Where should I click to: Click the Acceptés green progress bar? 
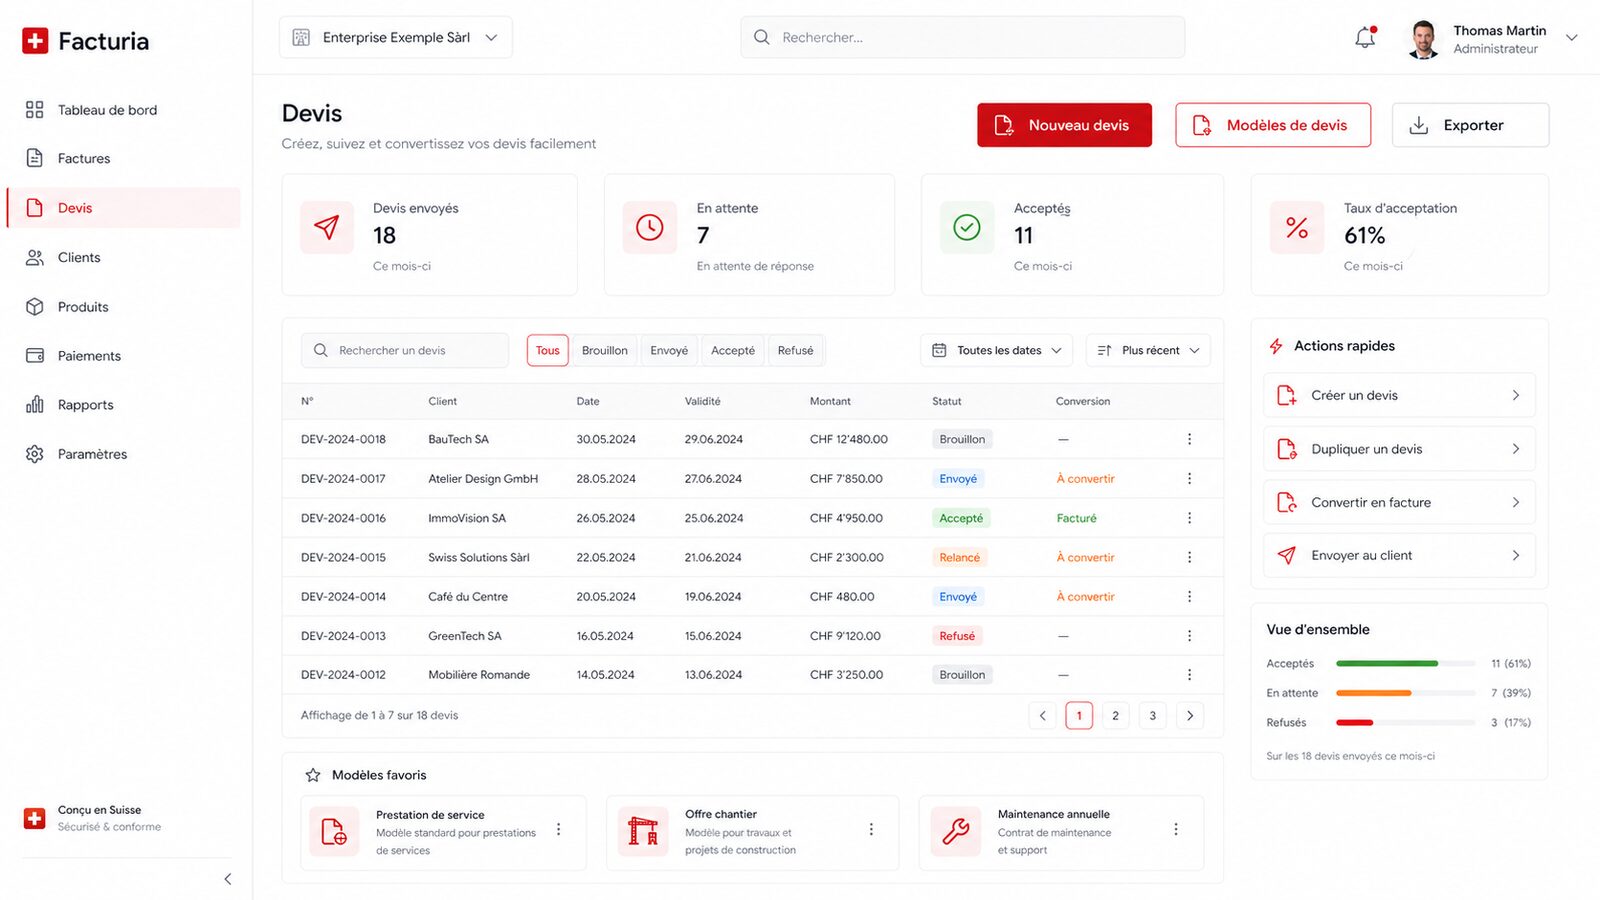coord(1387,663)
